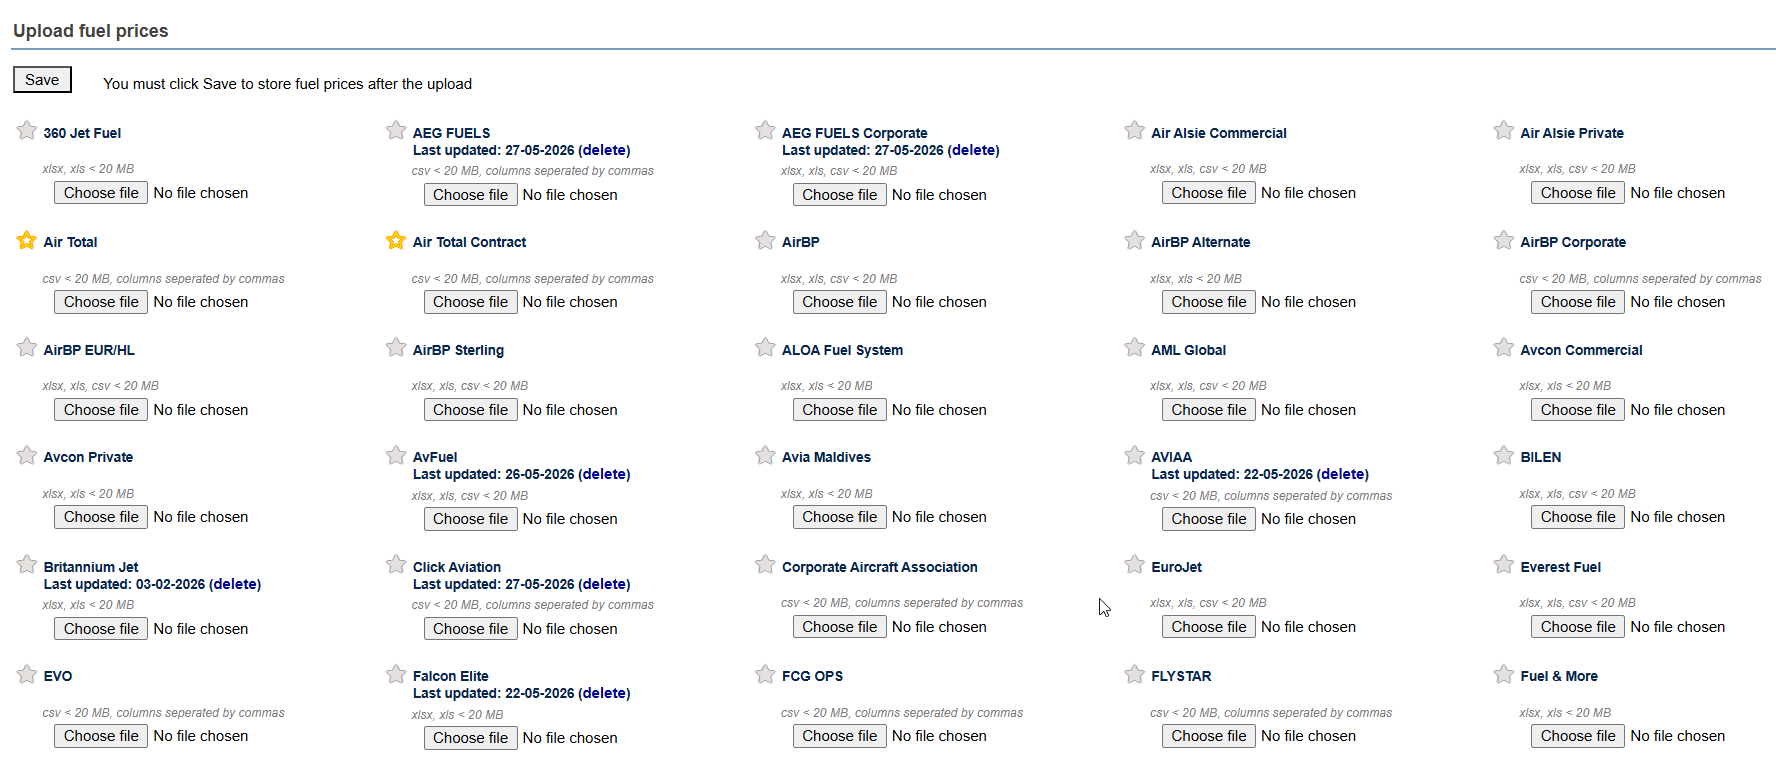
Task: Select a file for BILEN upload
Action: (1578, 517)
